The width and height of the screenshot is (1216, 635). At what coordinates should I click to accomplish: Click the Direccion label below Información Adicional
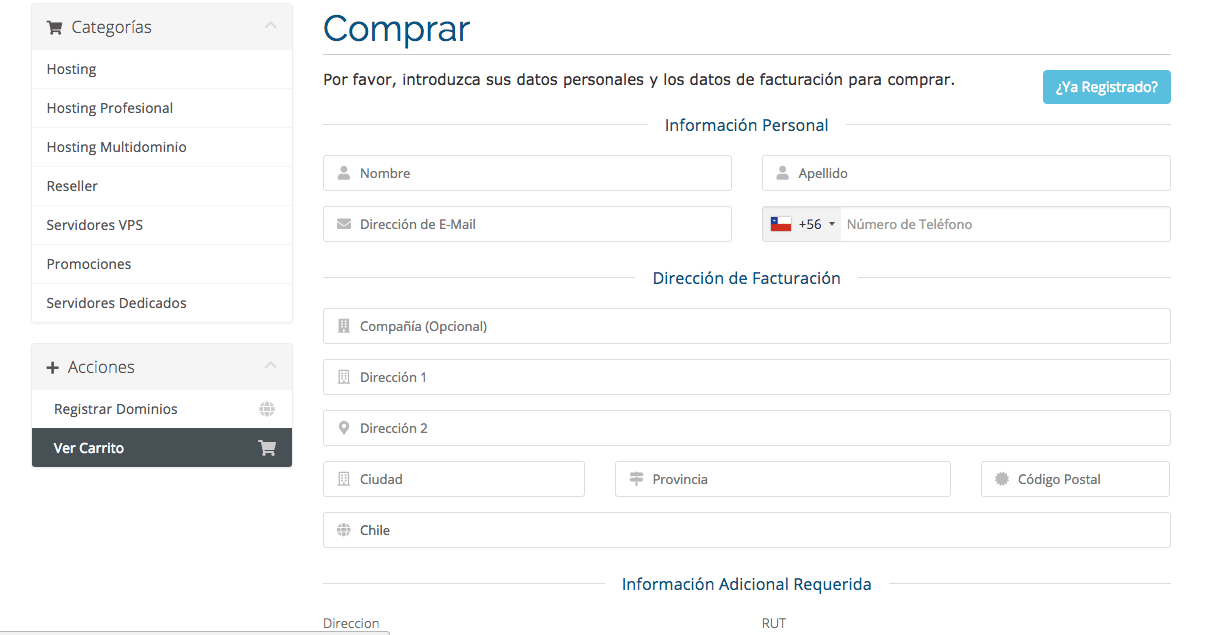[x=351, y=623]
